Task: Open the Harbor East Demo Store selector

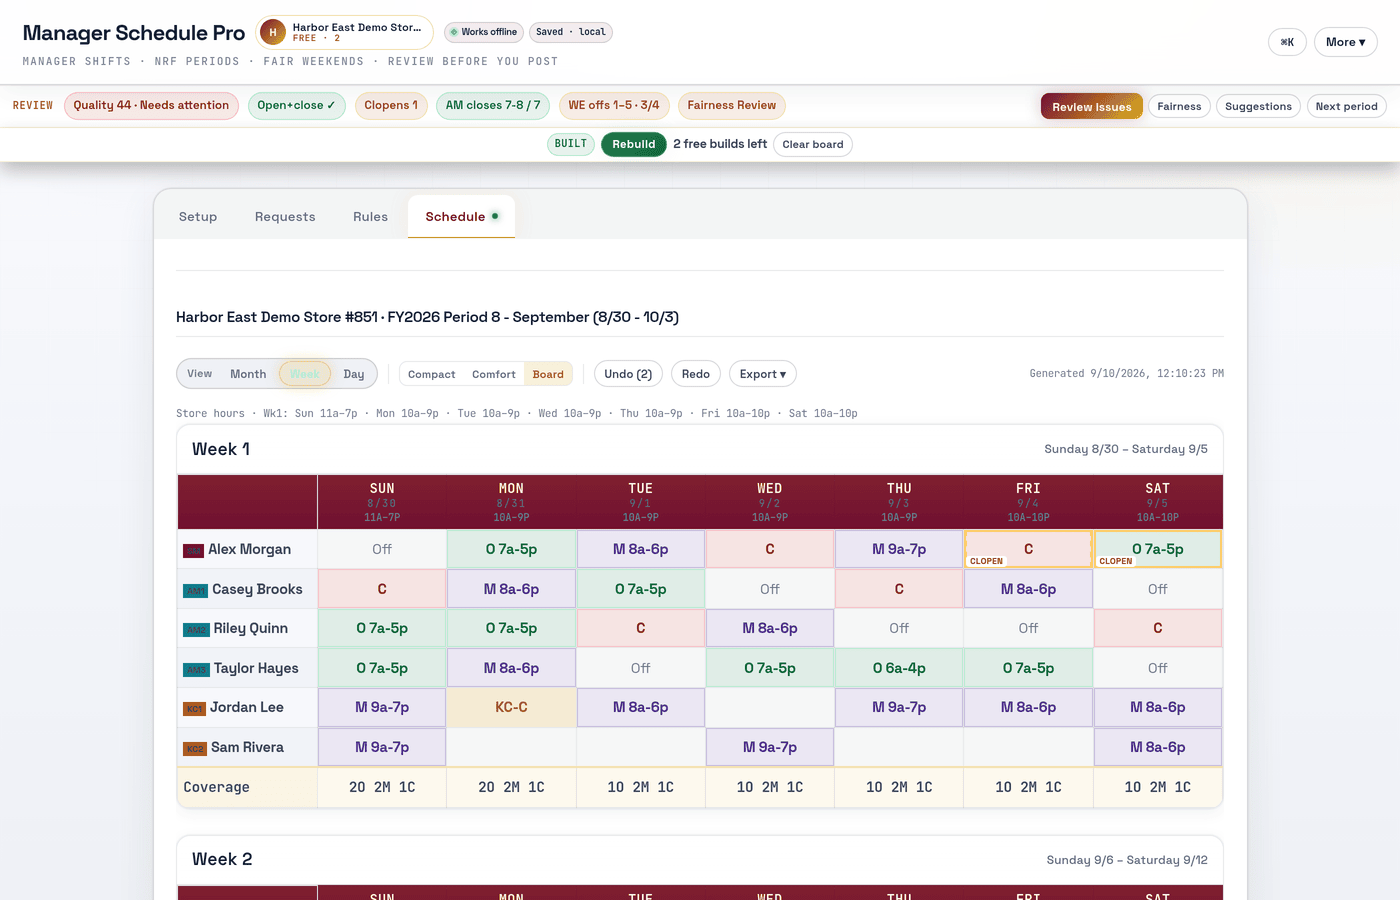Action: pyautogui.click(x=344, y=32)
